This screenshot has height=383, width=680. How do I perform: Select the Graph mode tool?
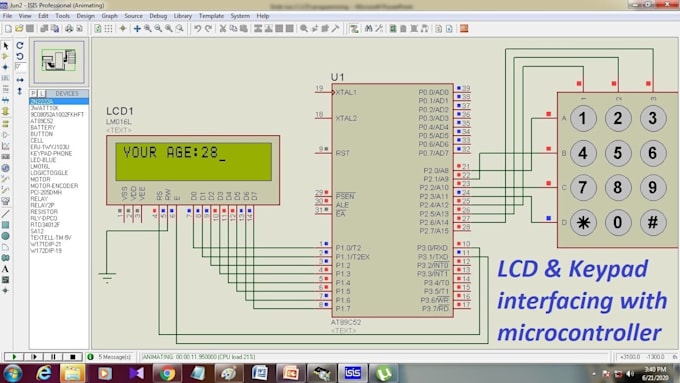(6, 146)
